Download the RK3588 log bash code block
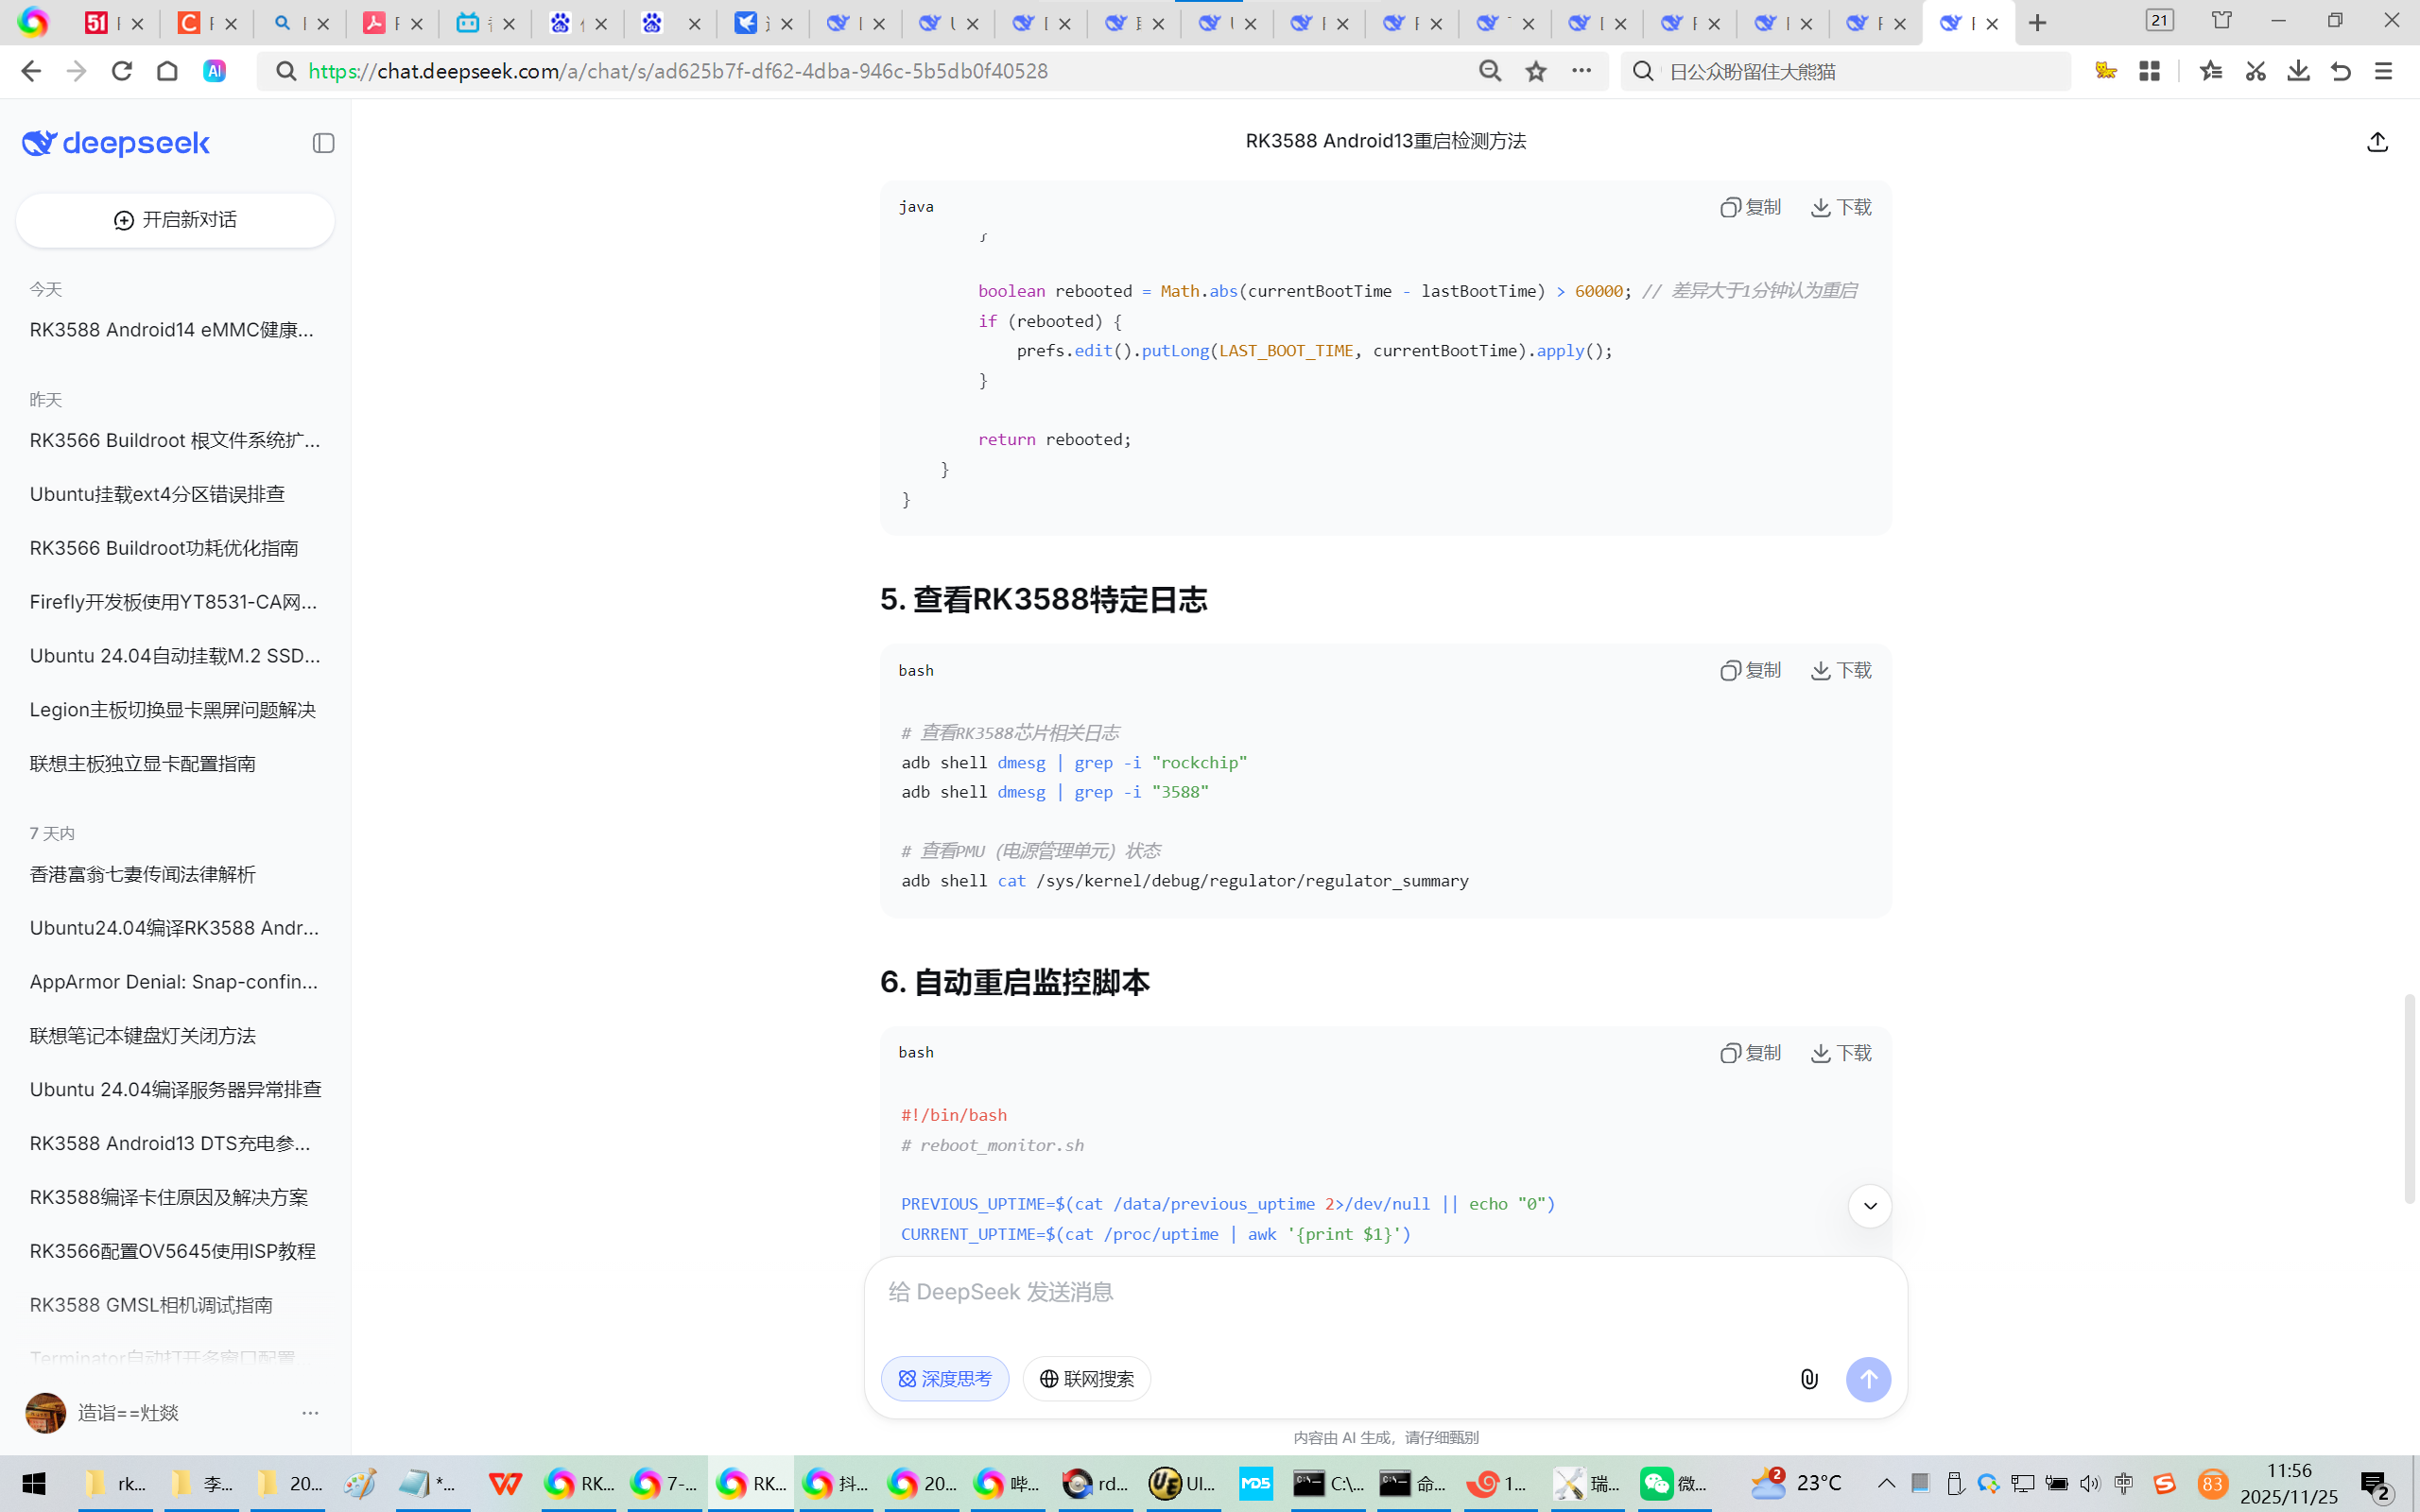The width and height of the screenshot is (2420, 1512). 1841,670
